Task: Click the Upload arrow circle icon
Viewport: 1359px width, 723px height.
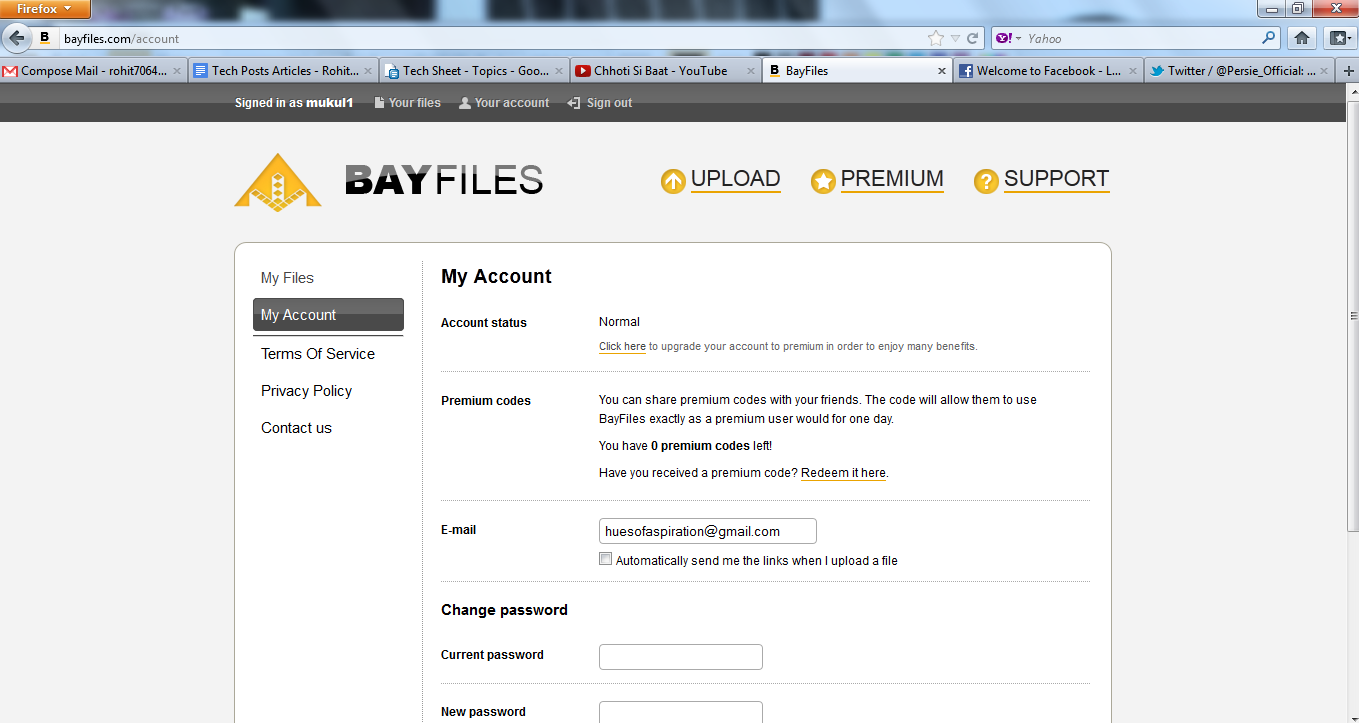Action: click(x=673, y=181)
